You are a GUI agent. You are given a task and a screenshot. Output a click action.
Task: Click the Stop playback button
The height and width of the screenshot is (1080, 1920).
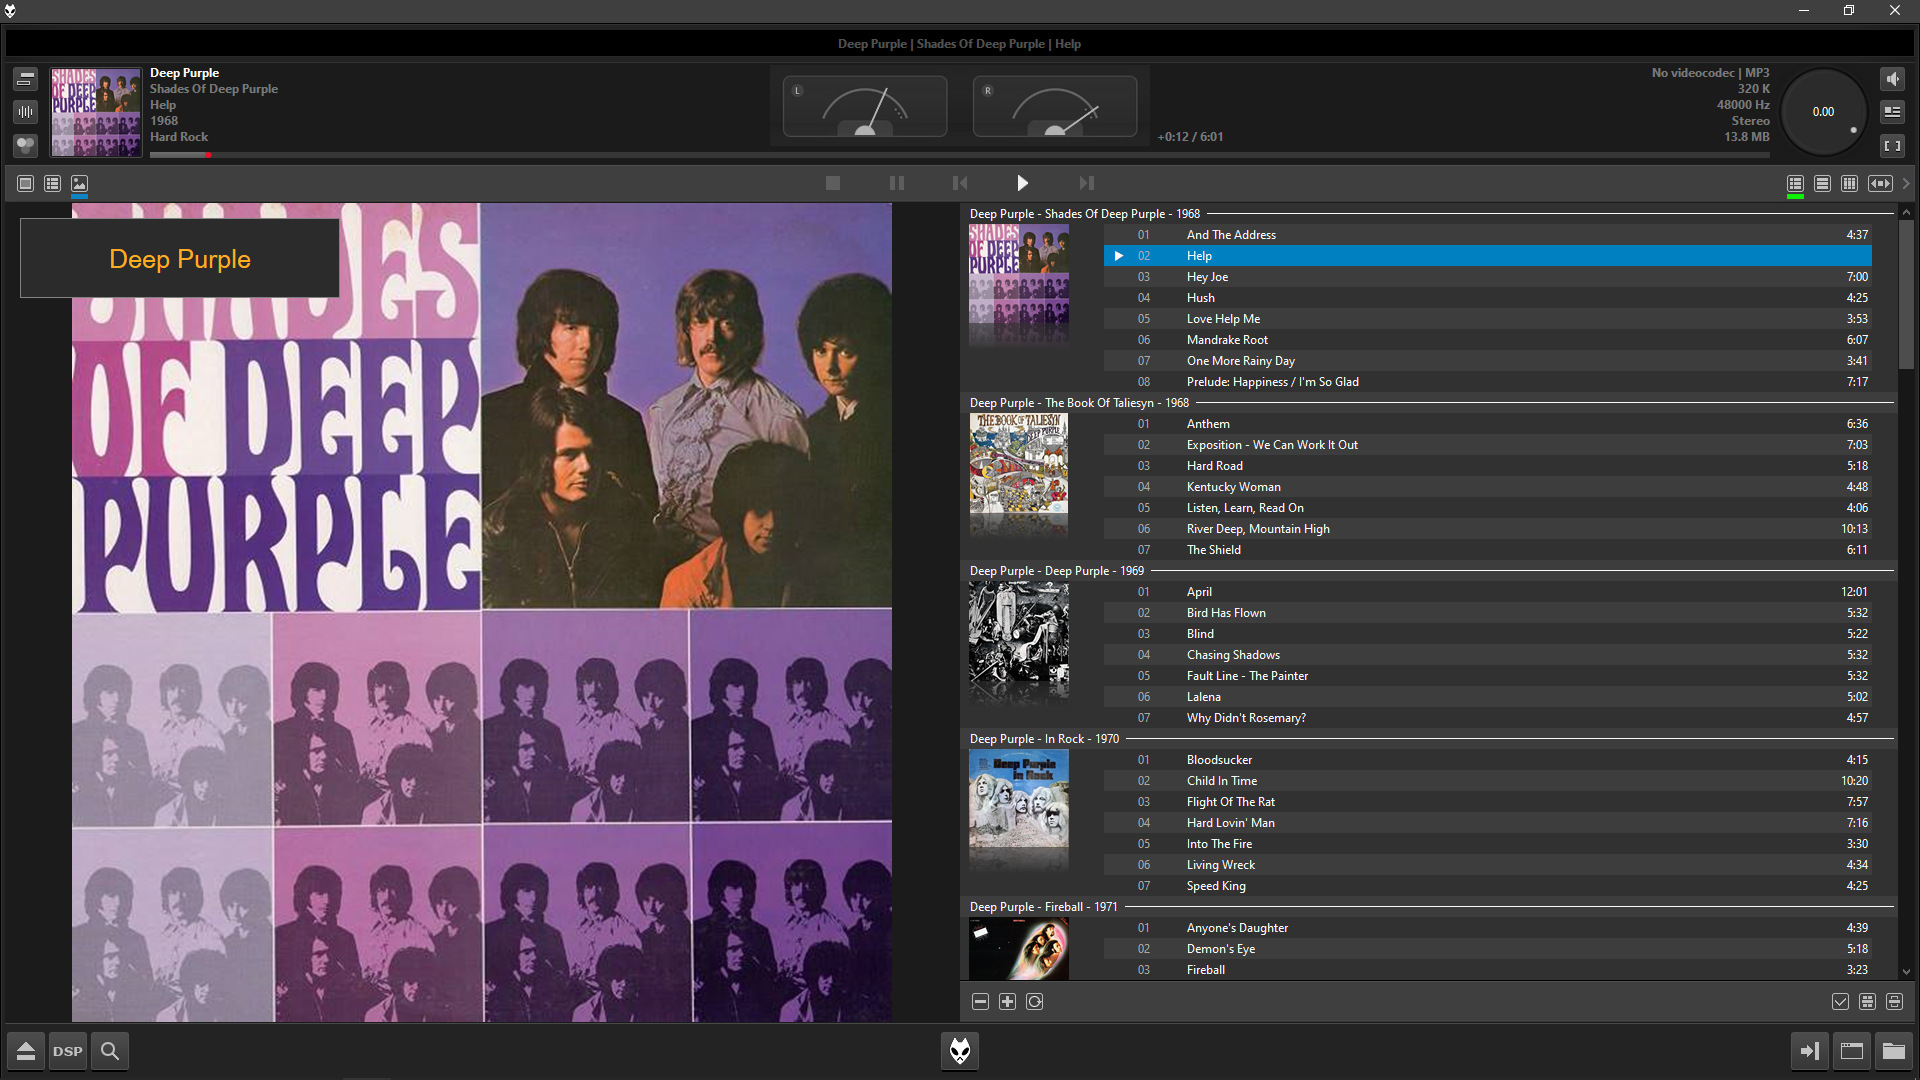click(x=832, y=183)
